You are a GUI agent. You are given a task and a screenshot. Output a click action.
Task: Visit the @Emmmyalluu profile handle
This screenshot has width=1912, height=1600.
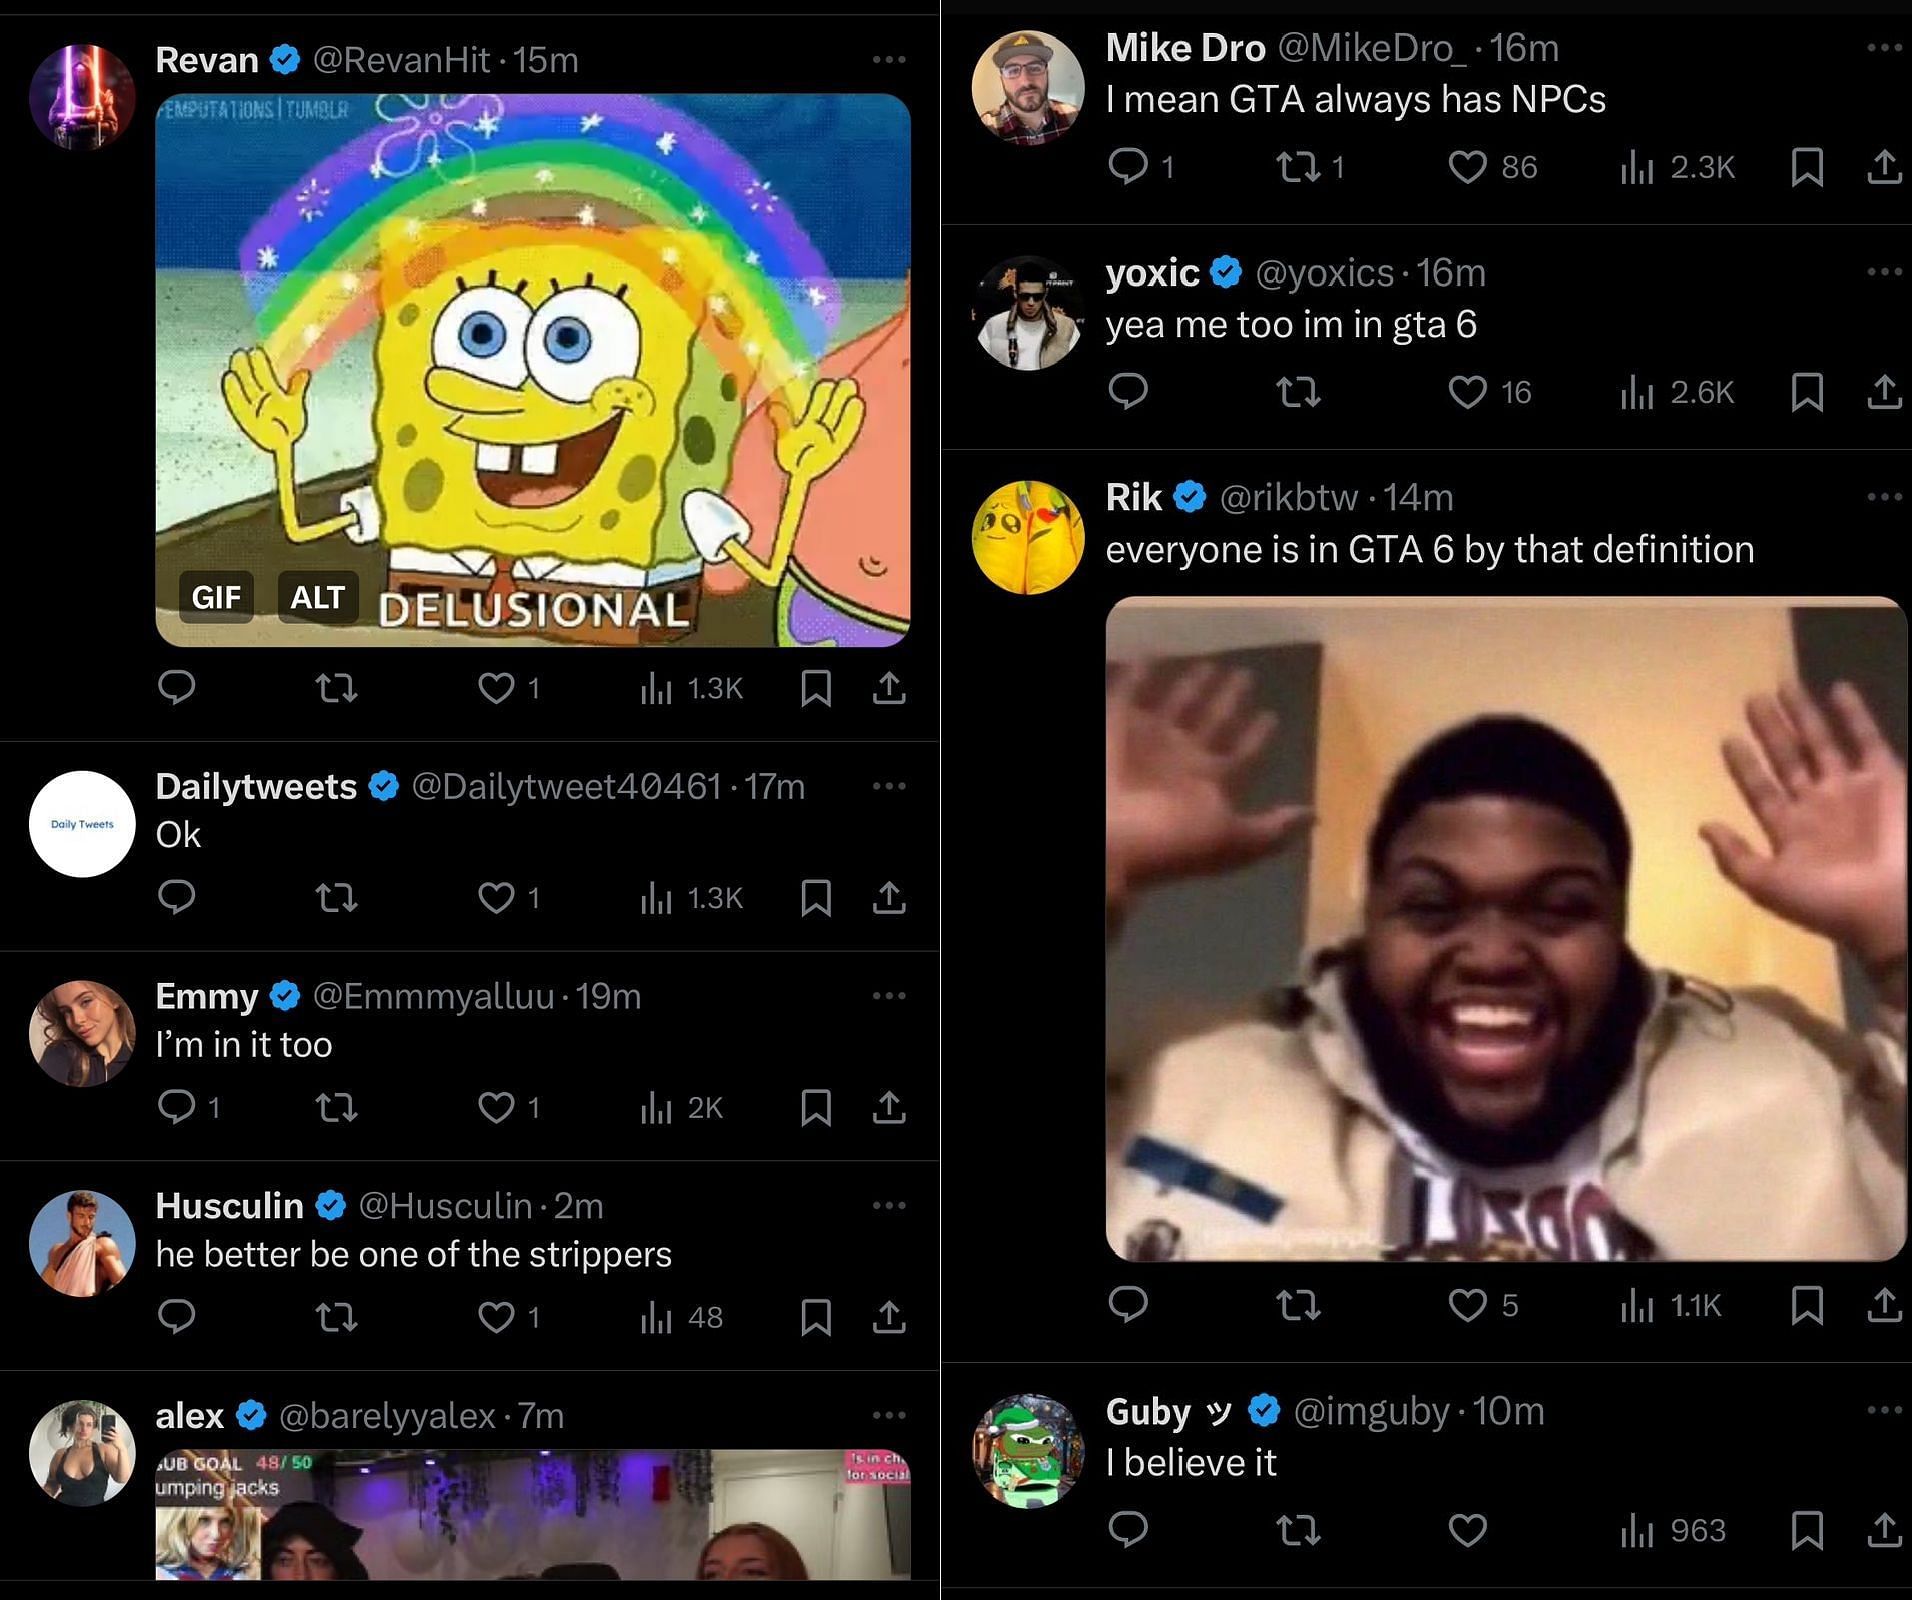coord(433,996)
